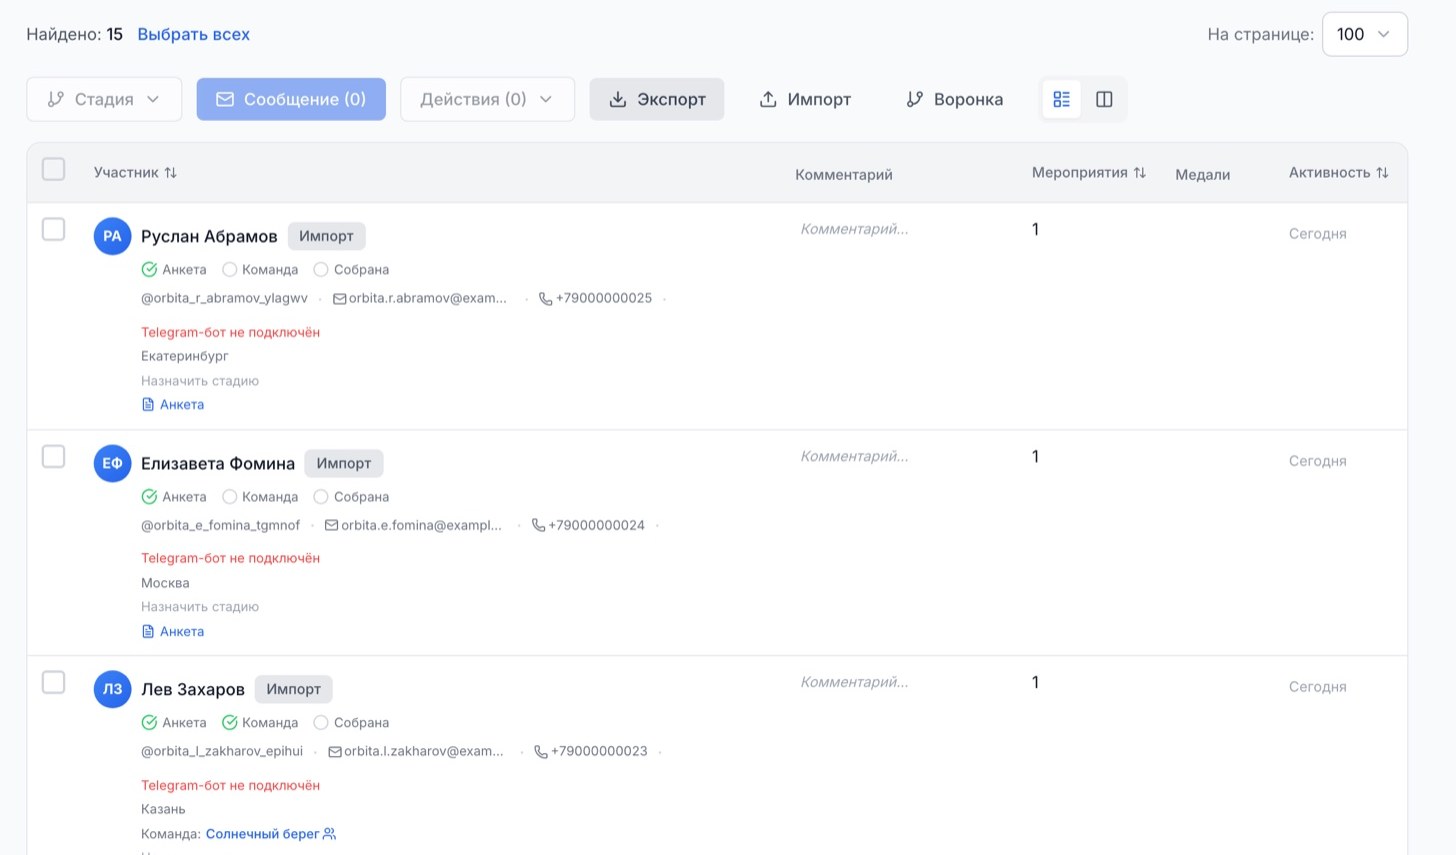Open the Действия (0) dropdown

tap(487, 99)
